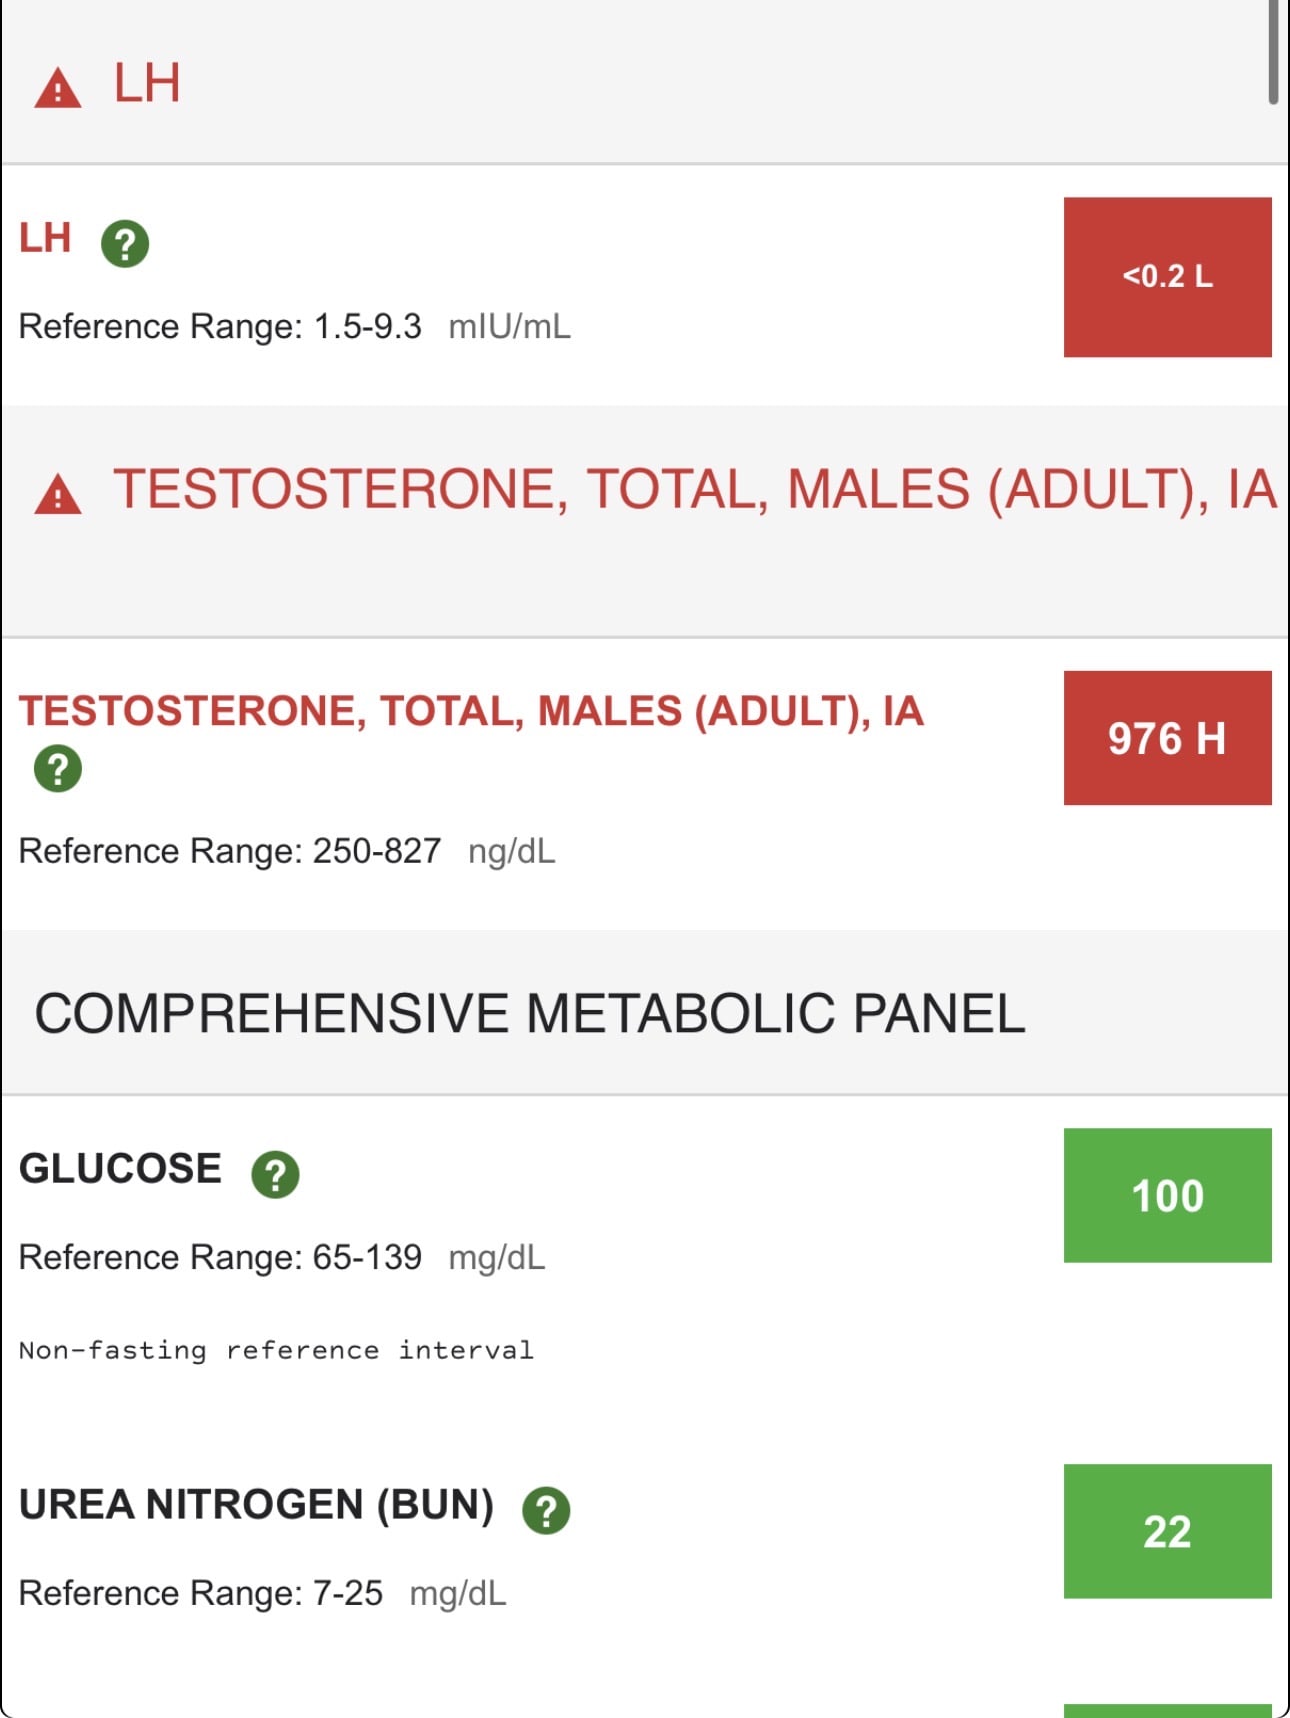
Task: Click the LH section warning triangle
Action: coord(58,88)
